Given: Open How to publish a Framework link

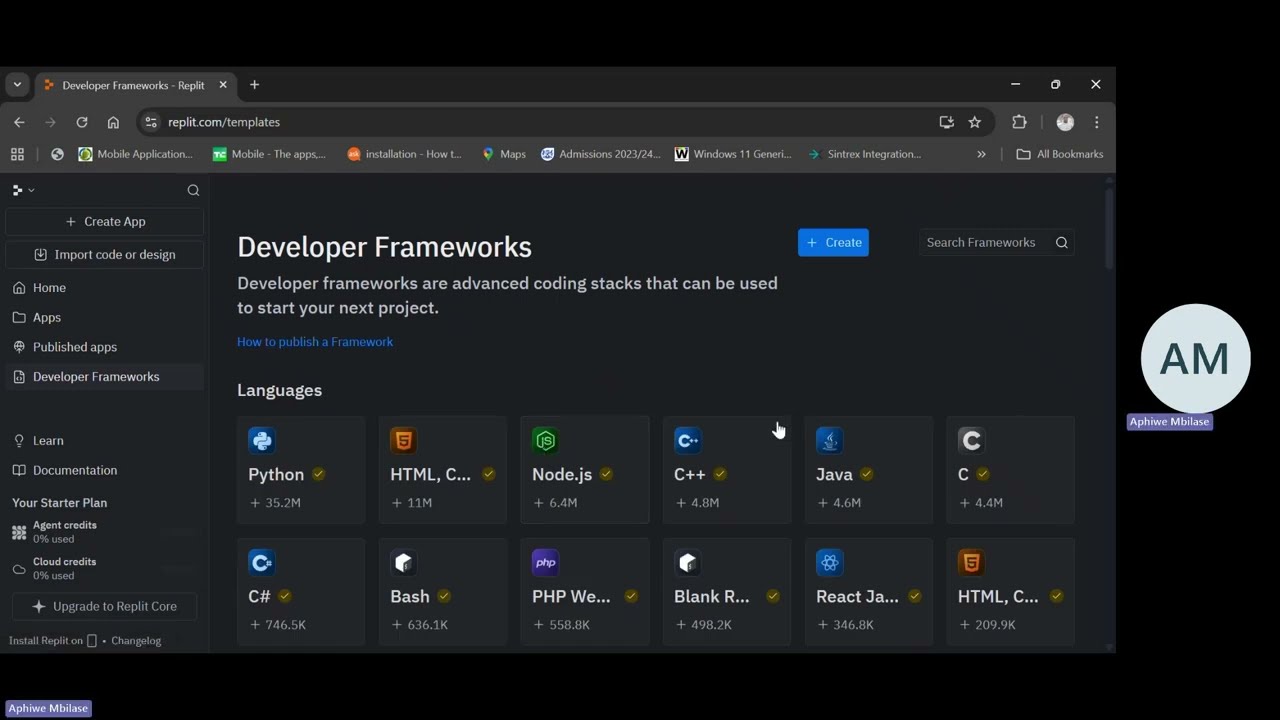Looking at the screenshot, I should (x=315, y=342).
